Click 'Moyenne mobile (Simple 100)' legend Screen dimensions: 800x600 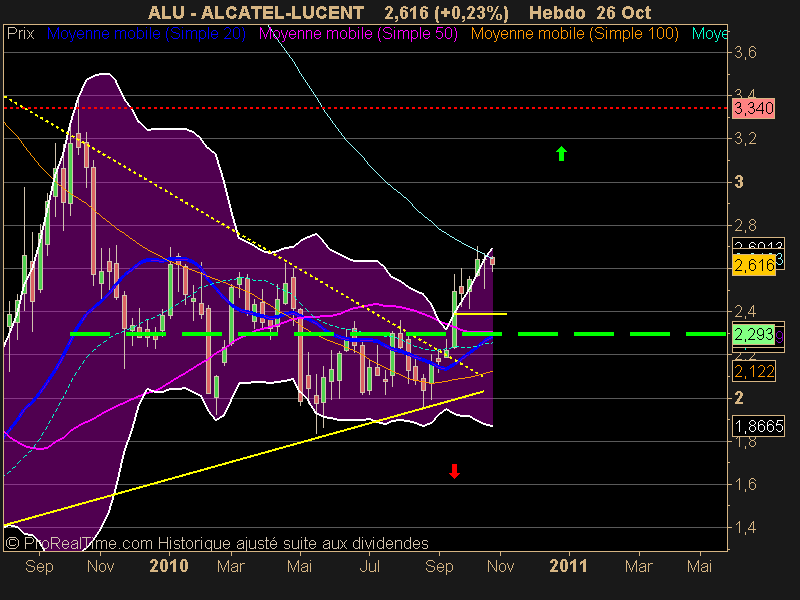[574, 34]
